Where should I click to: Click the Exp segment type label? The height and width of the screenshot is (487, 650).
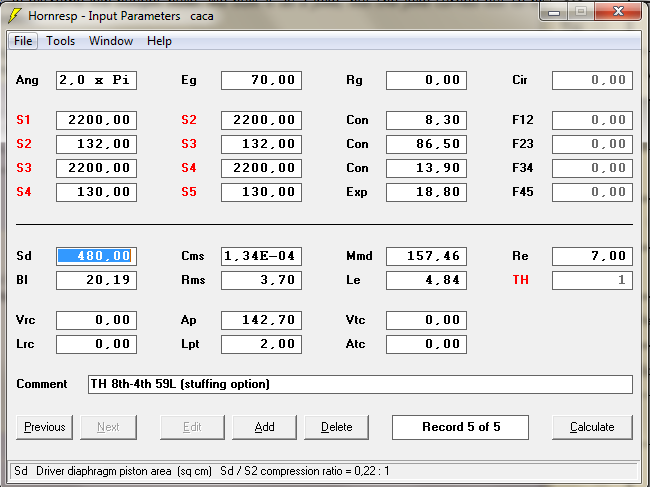point(357,192)
